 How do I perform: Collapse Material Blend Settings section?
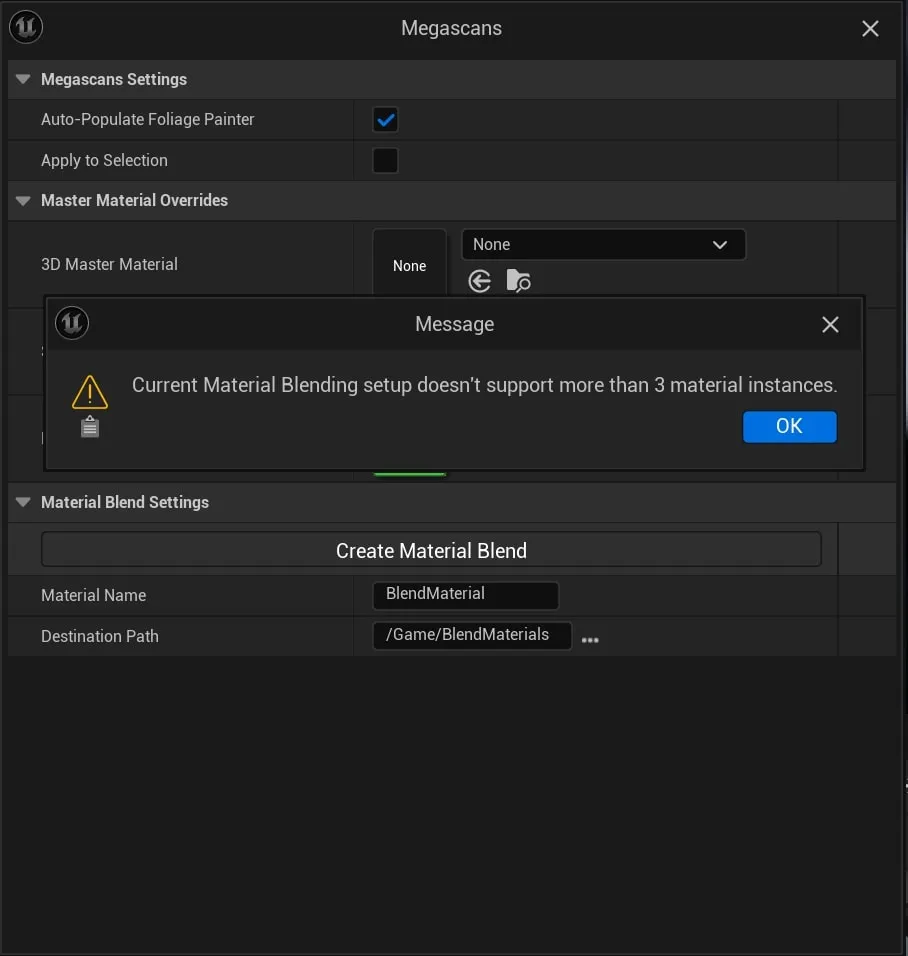pos(23,502)
